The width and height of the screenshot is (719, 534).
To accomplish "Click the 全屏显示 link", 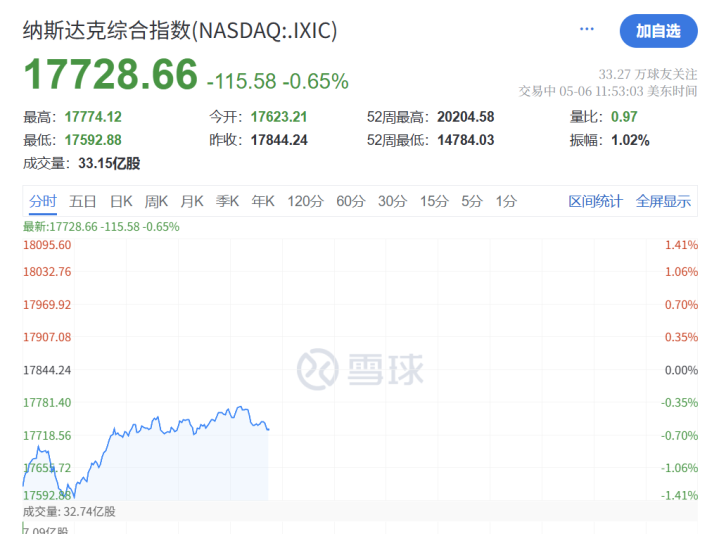I will tap(663, 201).
